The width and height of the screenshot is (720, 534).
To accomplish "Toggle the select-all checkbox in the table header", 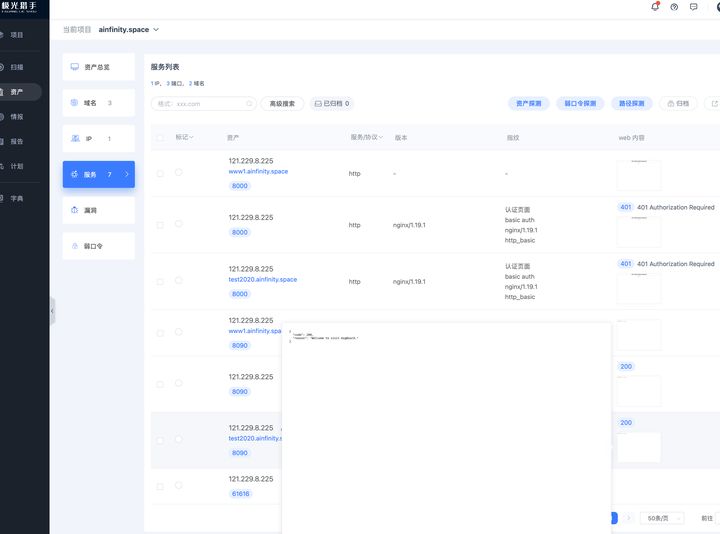I will 160,138.
